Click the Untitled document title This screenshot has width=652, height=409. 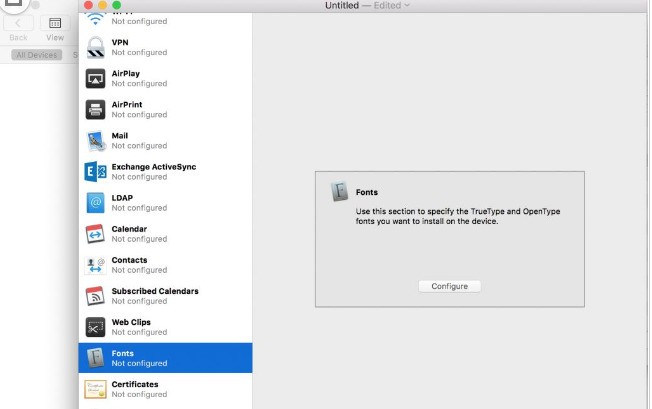coord(342,5)
